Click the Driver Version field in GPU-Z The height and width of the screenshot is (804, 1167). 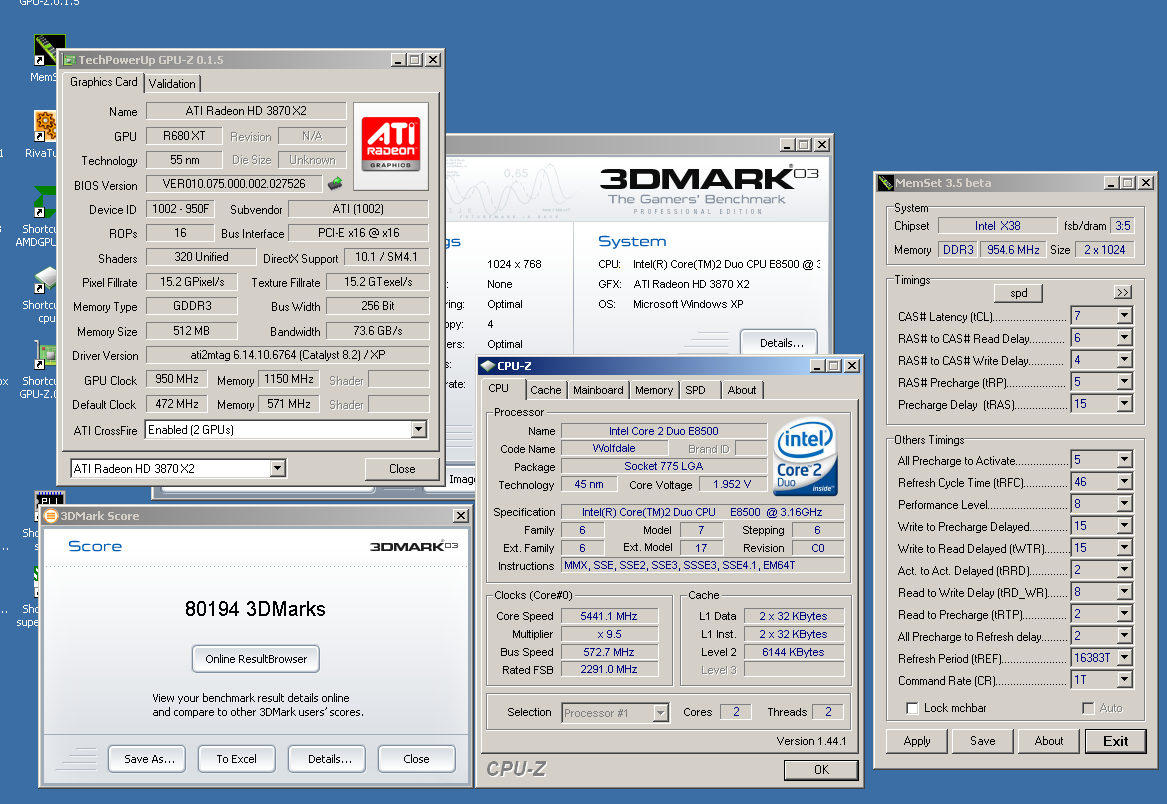(287, 355)
